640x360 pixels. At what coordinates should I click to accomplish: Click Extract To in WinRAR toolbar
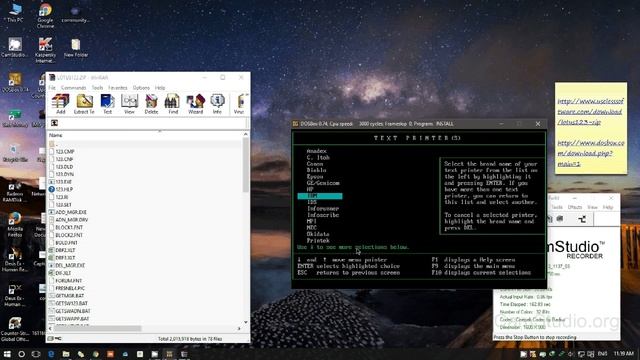[x=84, y=104]
